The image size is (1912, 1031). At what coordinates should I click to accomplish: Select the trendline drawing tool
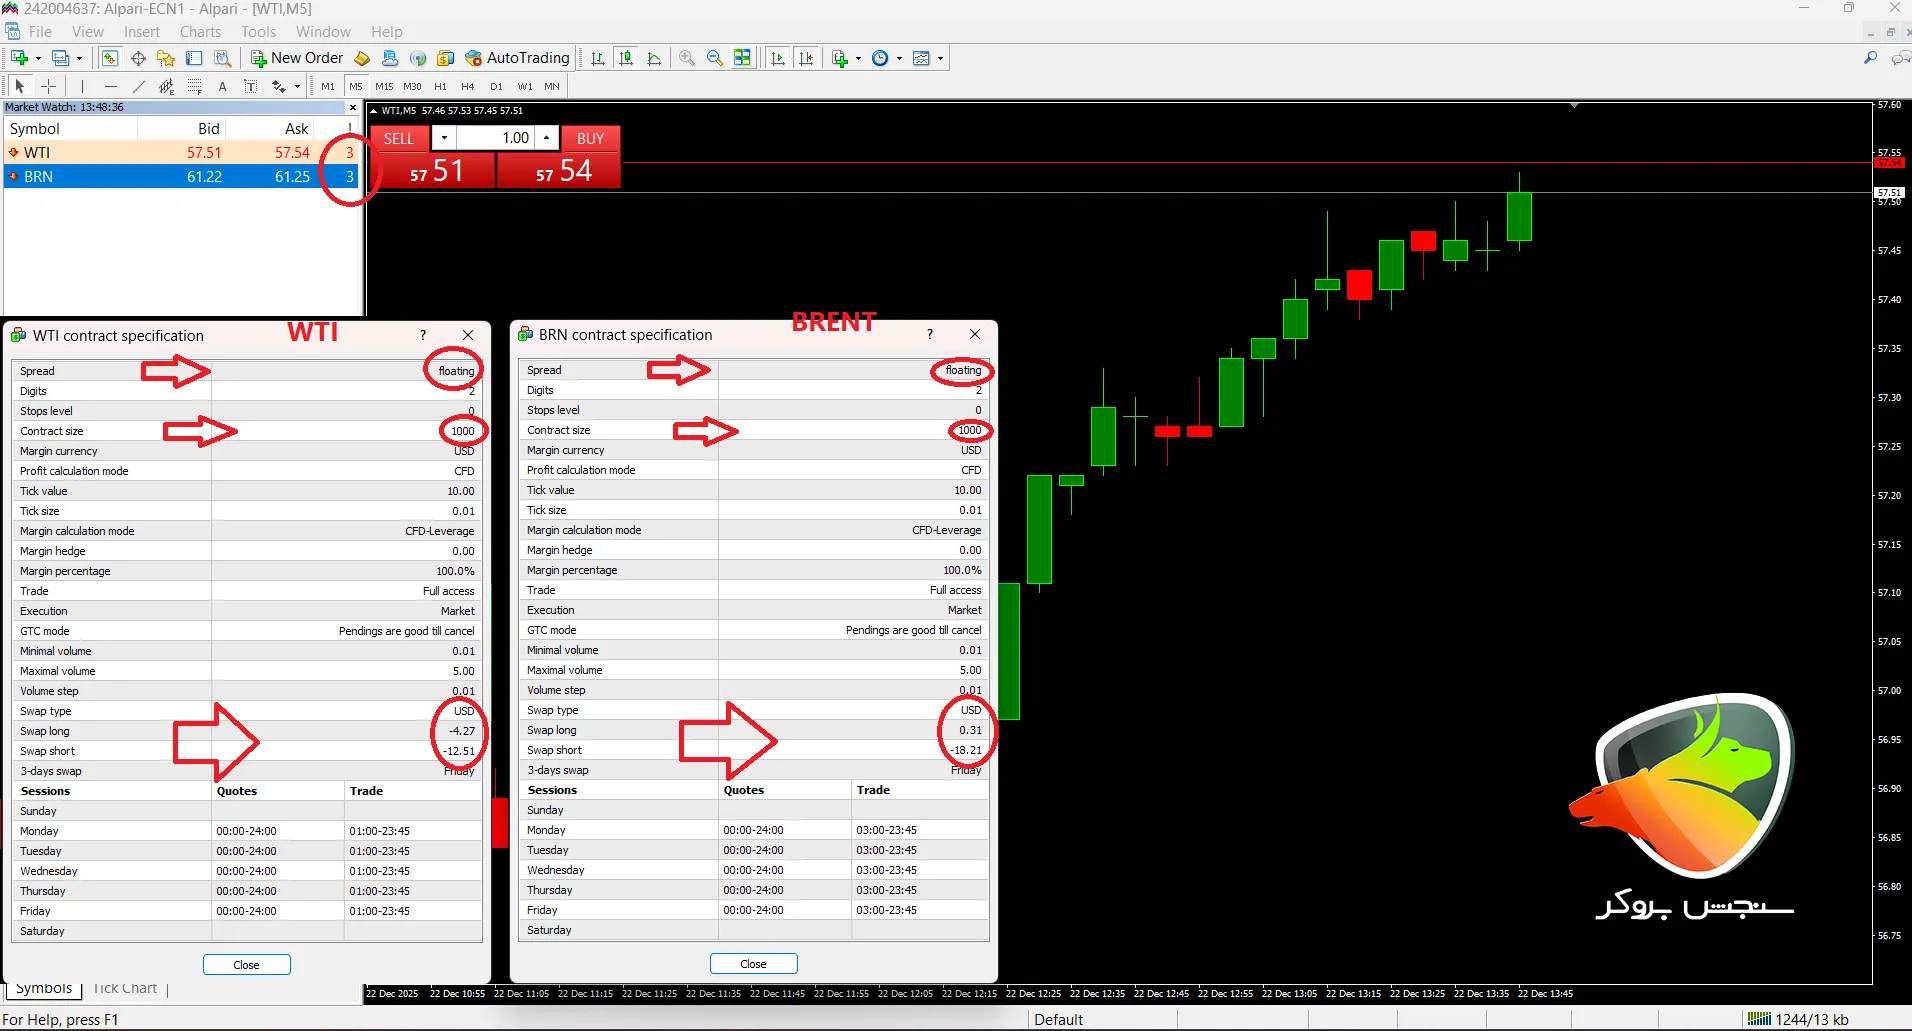(x=139, y=86)
